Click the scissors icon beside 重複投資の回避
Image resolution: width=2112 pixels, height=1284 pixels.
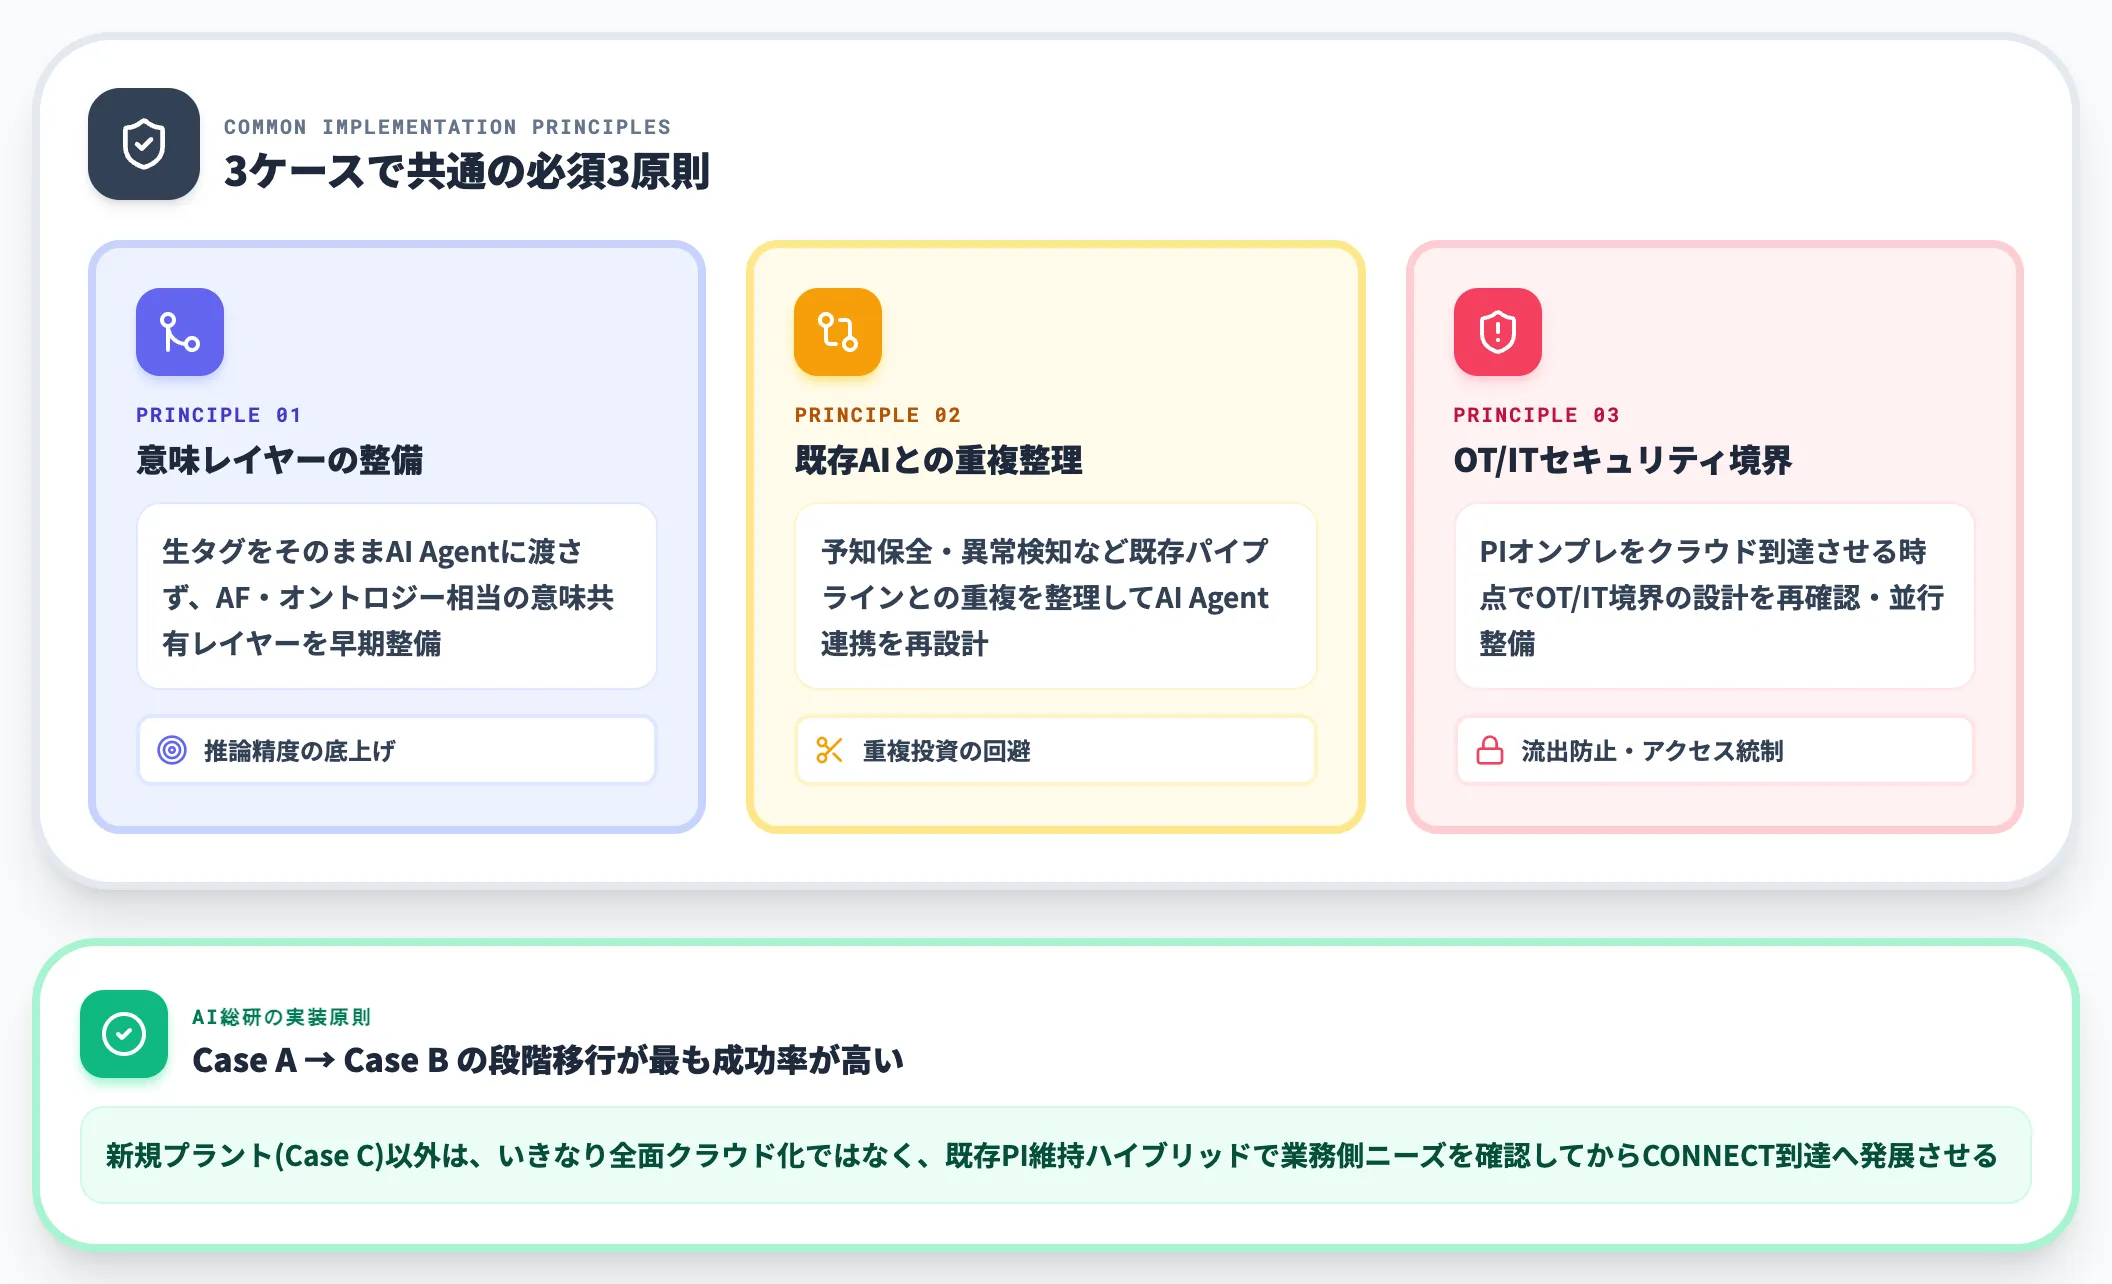pos(830,750)
